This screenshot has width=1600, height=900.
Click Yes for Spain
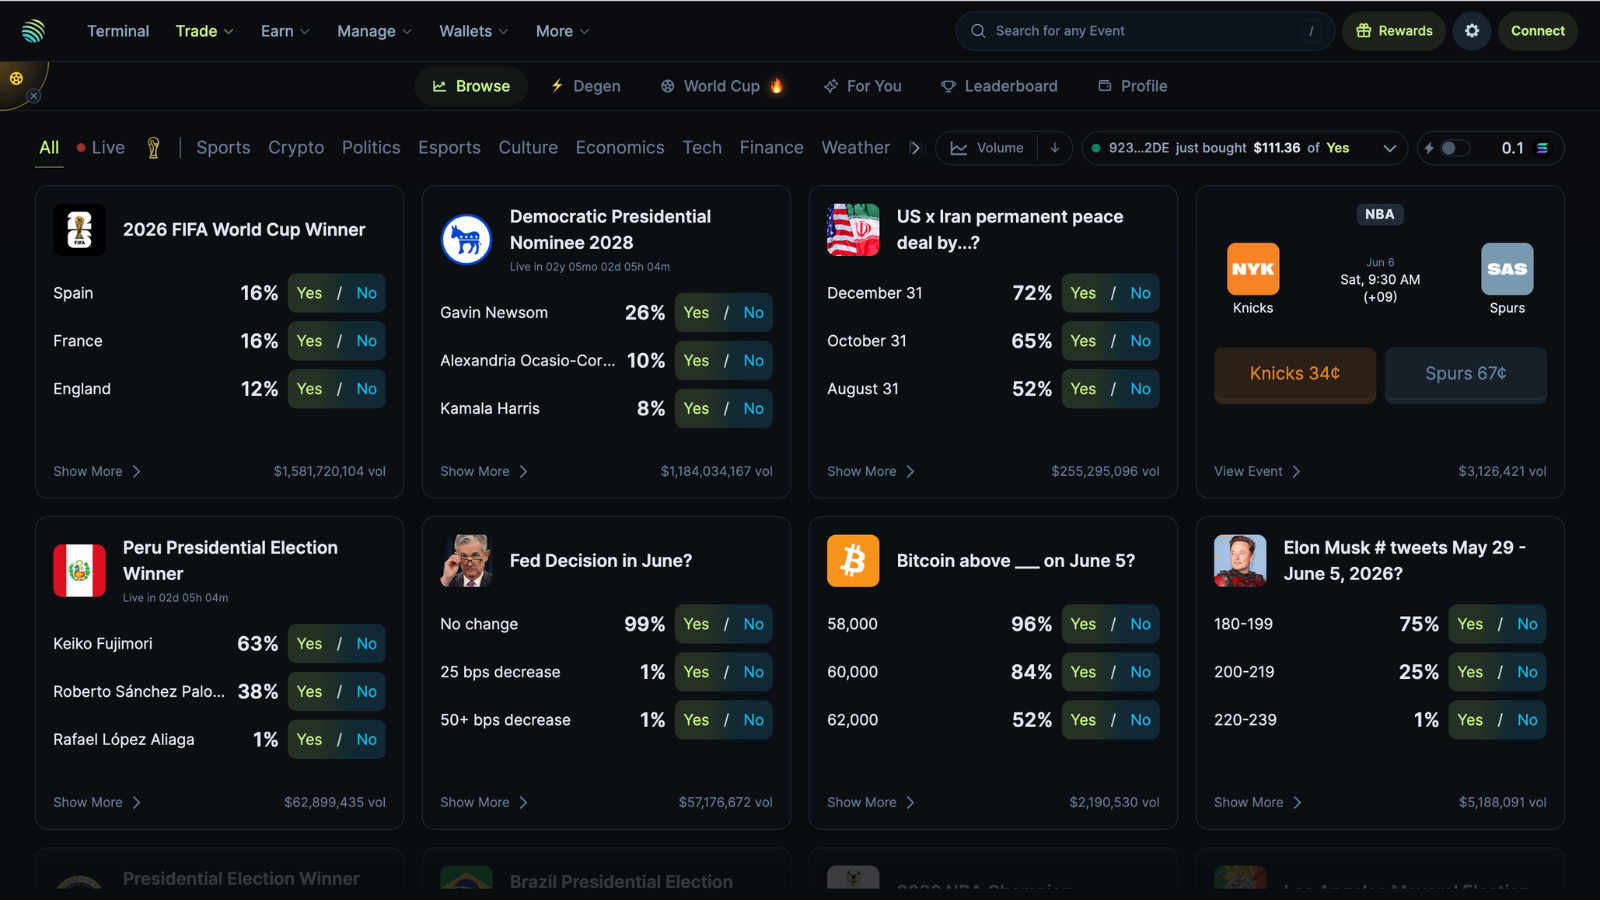310,293
